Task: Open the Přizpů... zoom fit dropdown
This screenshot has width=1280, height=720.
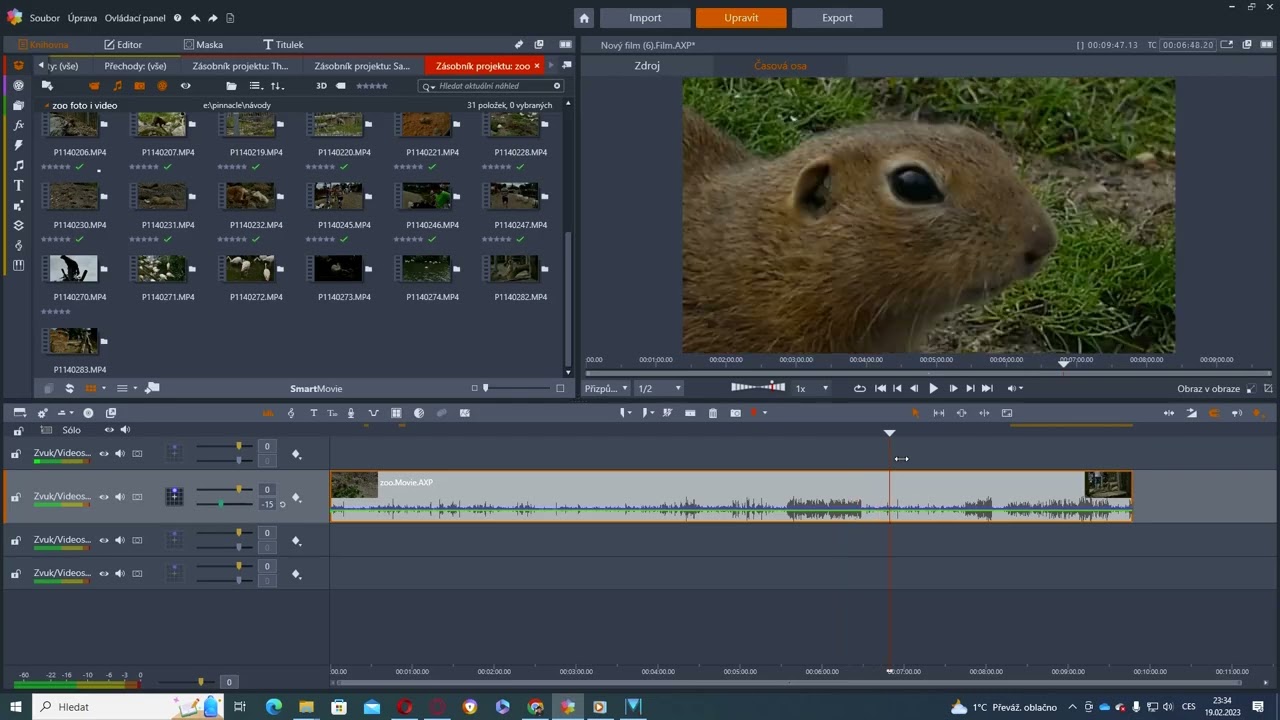Action: pos(606,388)
